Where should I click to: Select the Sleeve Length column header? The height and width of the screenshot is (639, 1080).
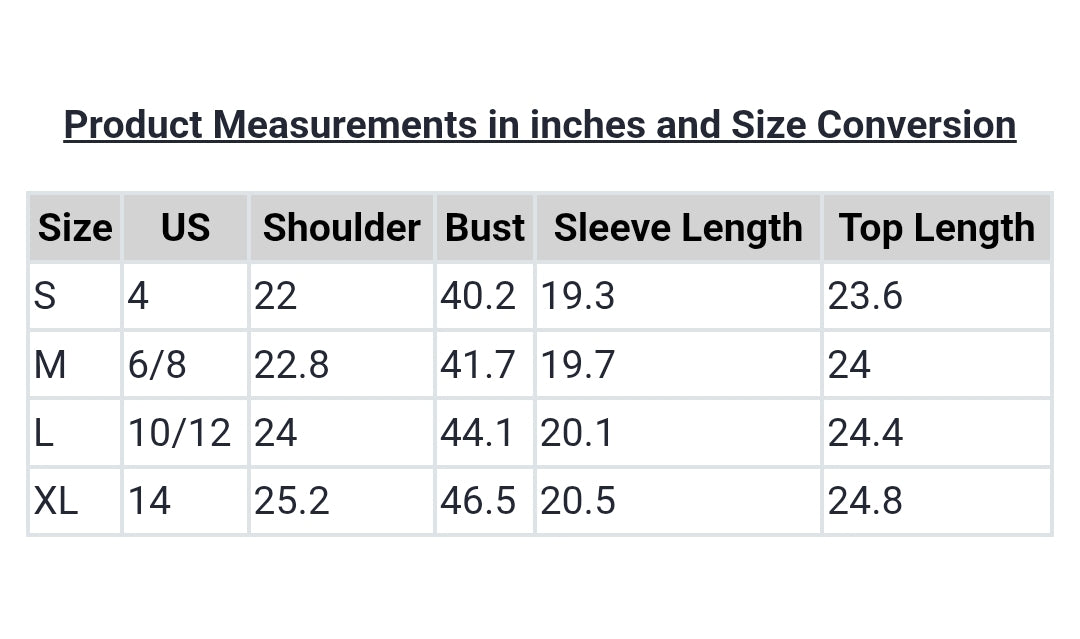[x=678, y=228]
